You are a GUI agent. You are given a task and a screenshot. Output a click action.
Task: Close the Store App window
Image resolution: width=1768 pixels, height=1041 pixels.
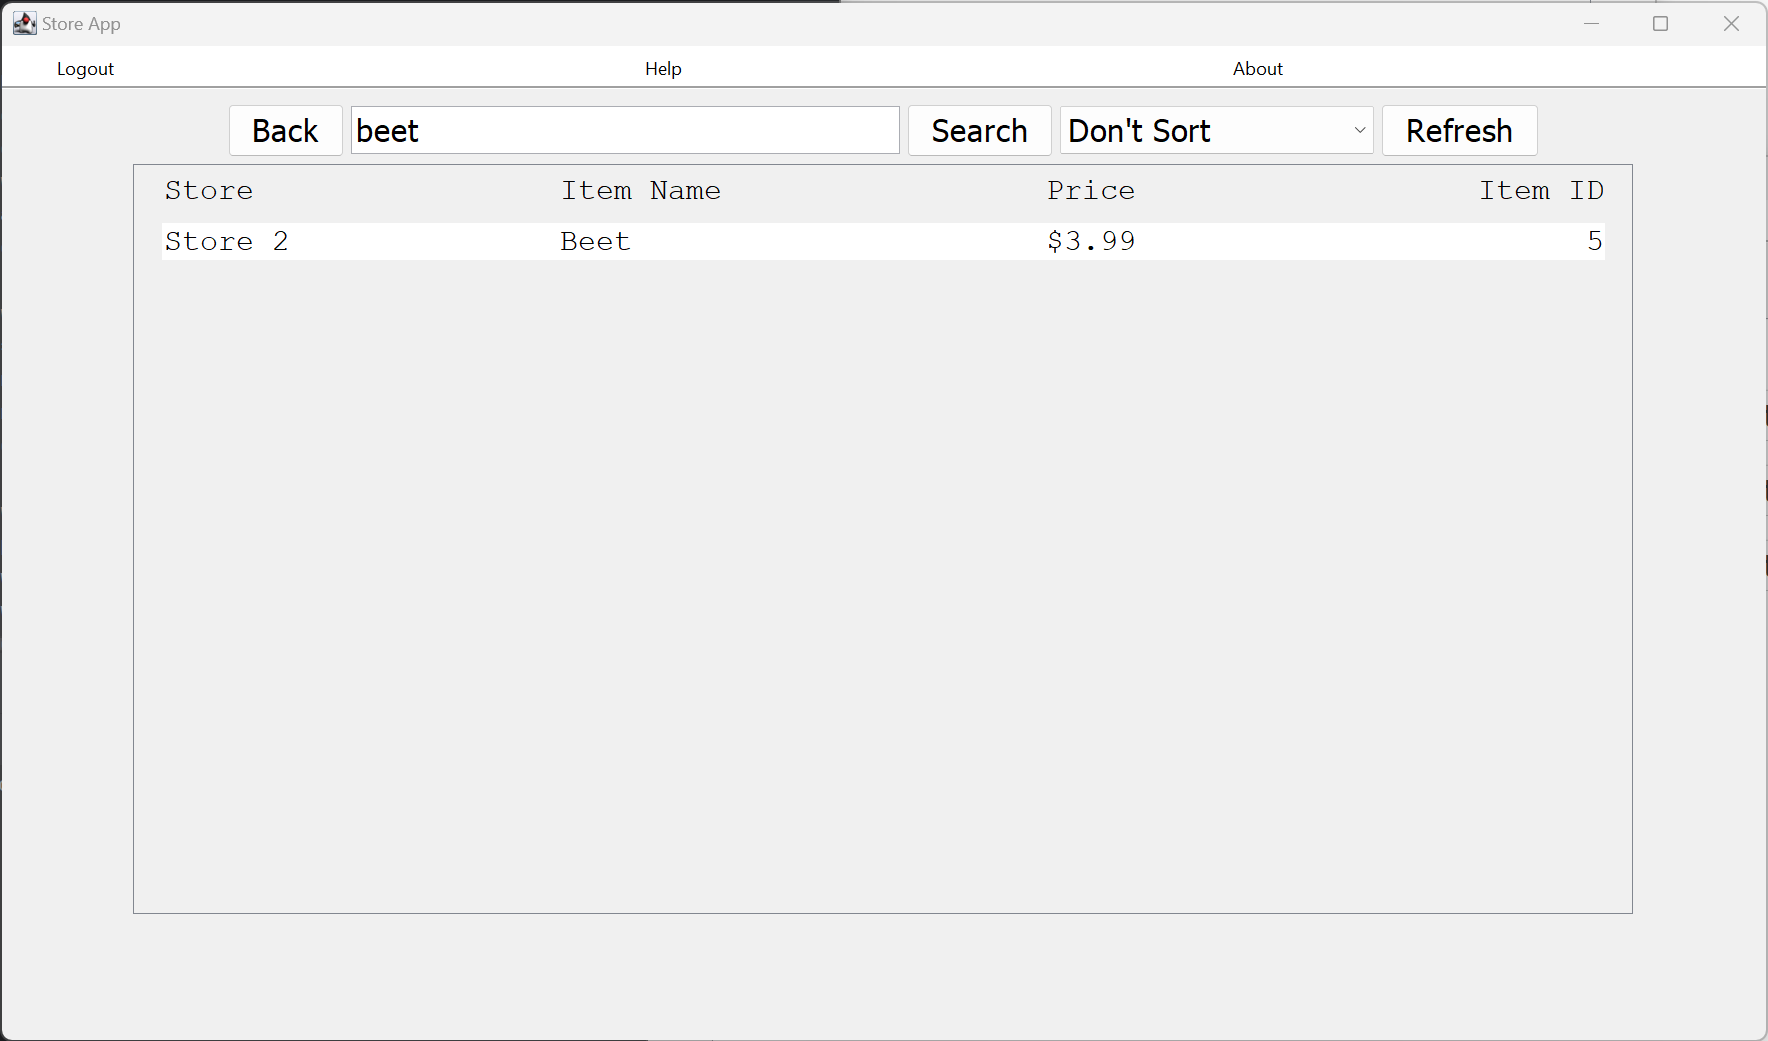click(x=1731, y=23)
